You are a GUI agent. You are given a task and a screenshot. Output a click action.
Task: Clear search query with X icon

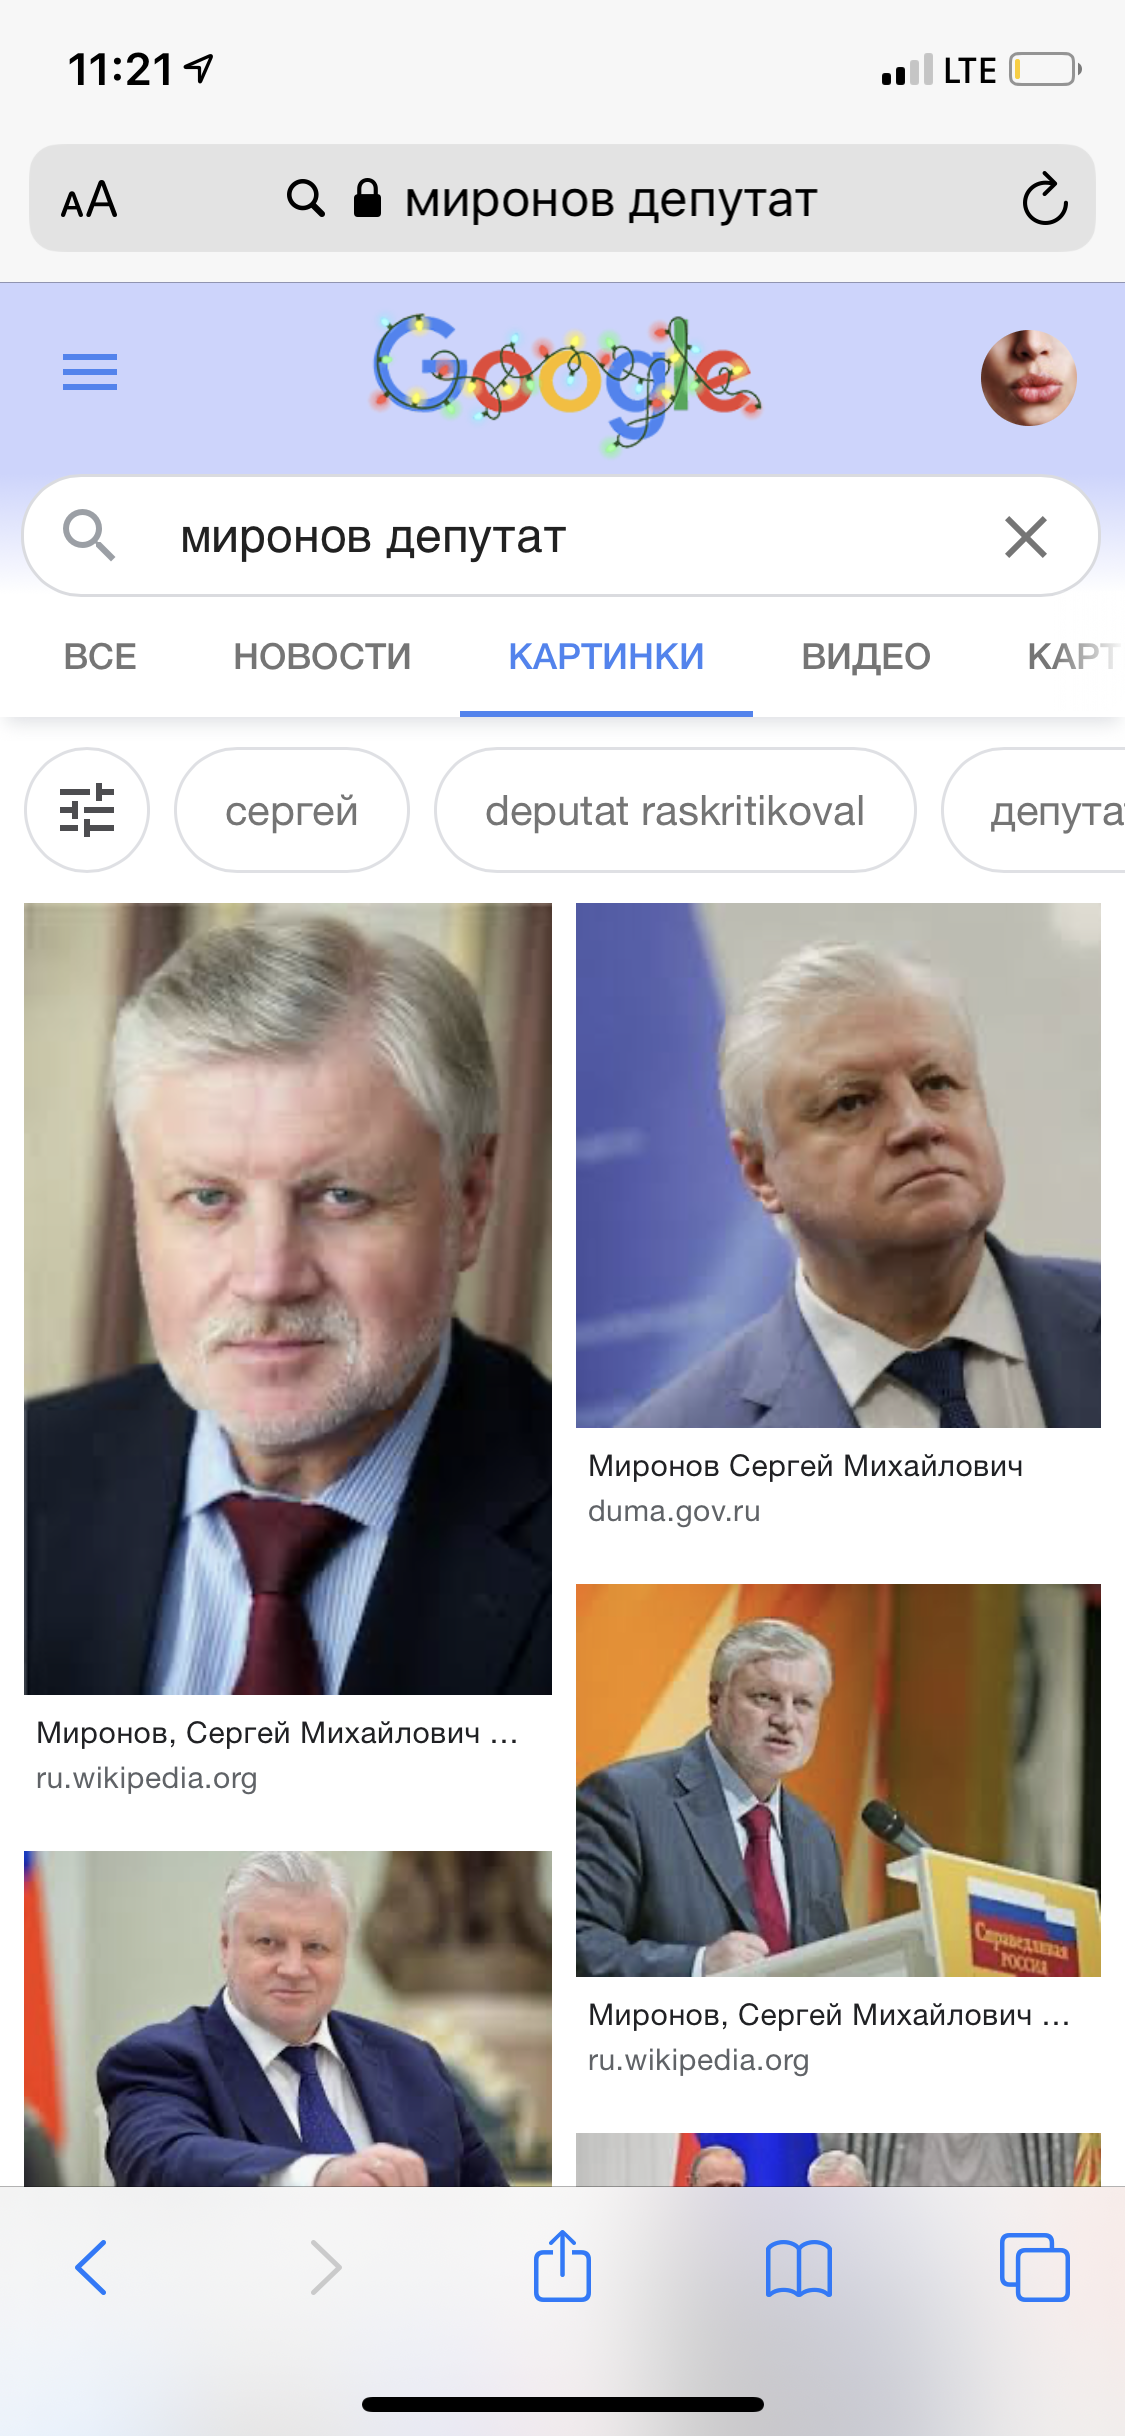(x=1026, y=537)
